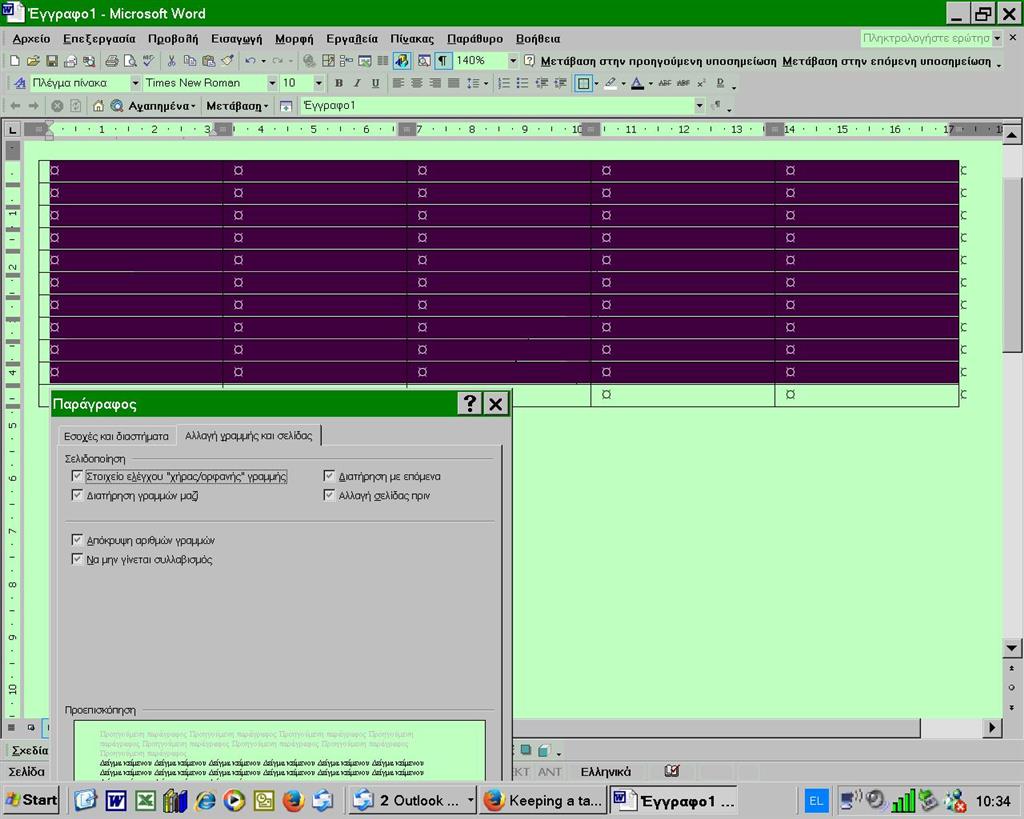Open the zoom level dropdown
The width and height of the screenshot is (1024, 819).
[x=512, y=61]
